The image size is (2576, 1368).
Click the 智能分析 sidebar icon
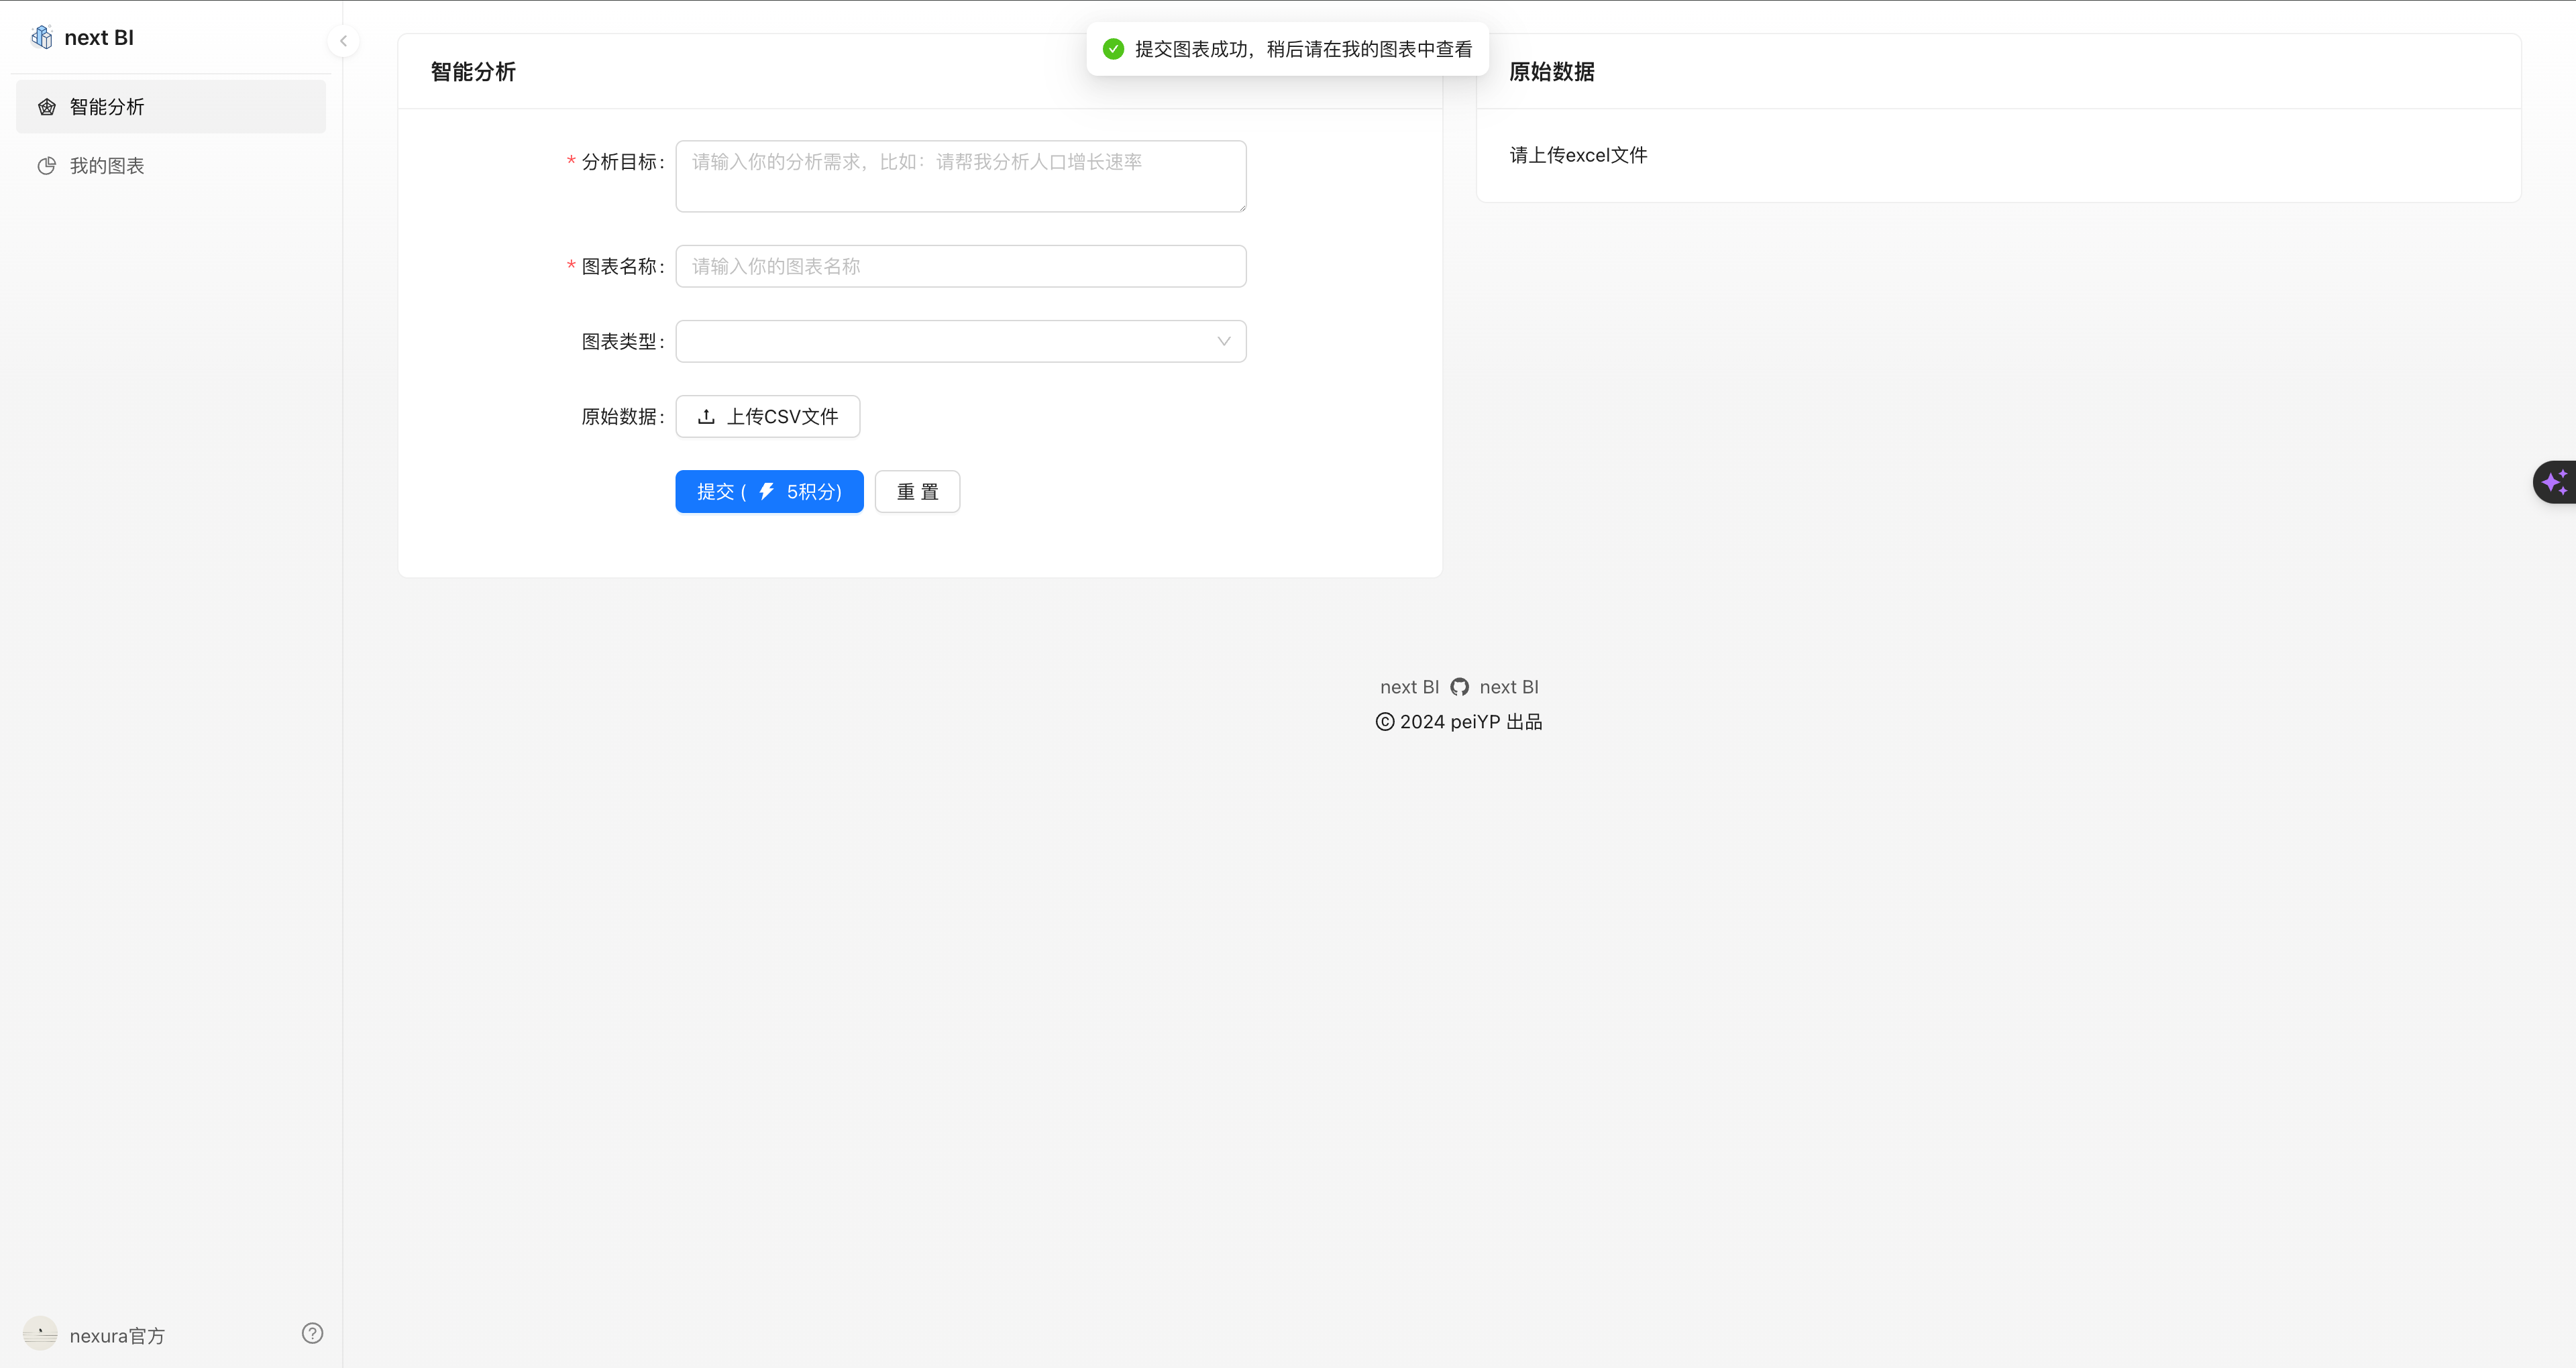click(46, 107)
